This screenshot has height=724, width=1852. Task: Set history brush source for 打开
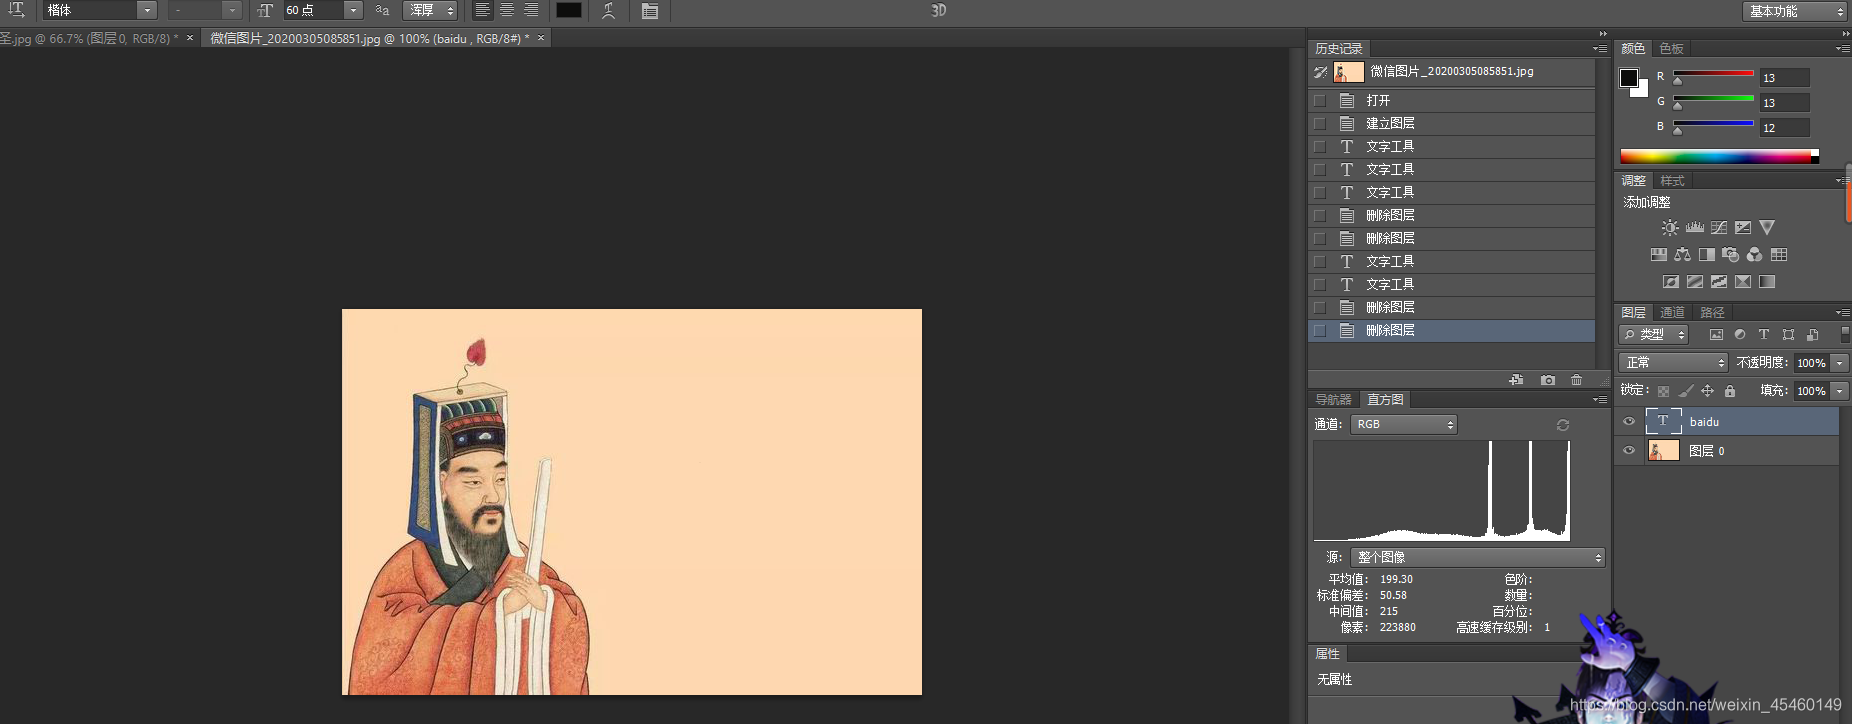tap(1320, 100)
